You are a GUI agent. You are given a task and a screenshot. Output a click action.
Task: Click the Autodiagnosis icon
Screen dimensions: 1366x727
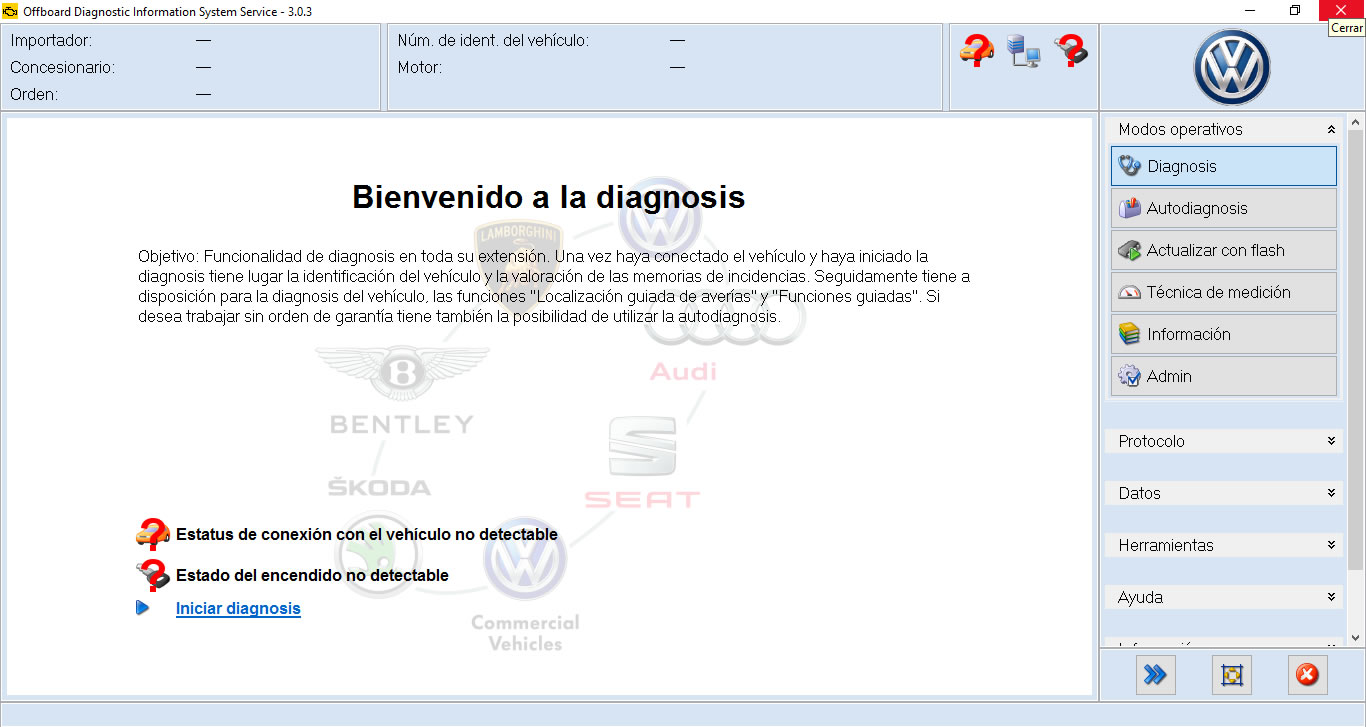pos(1129,208)
